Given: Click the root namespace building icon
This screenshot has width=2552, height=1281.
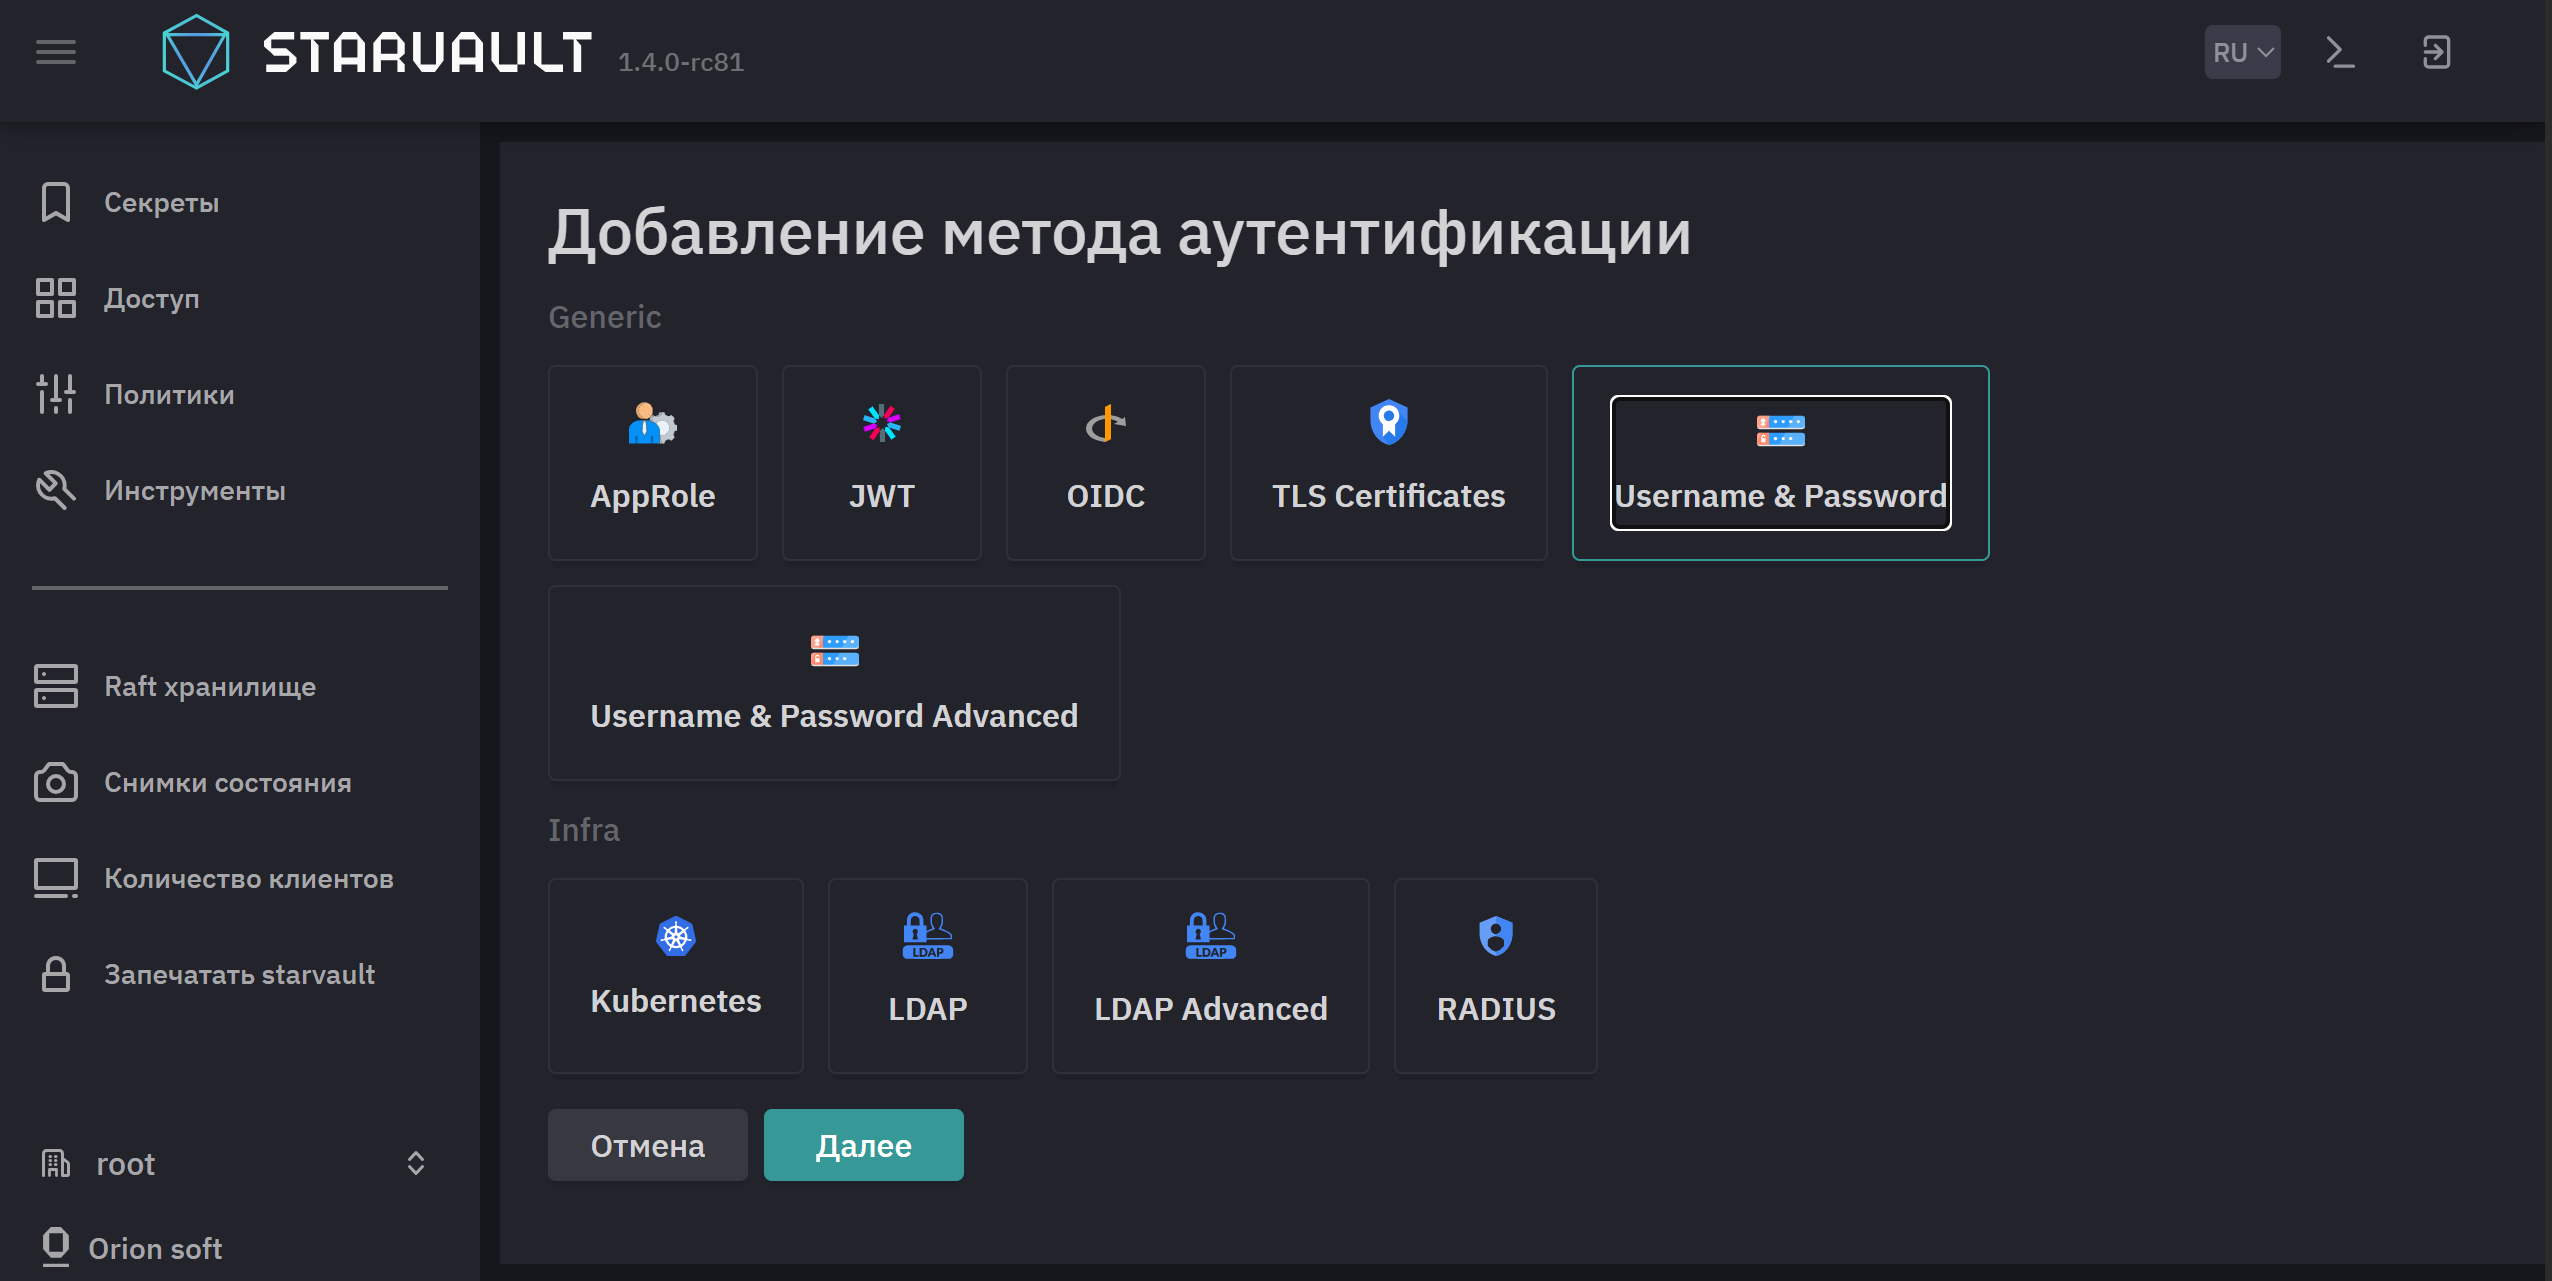Looking at the screenshot, I should point(56,1163).
